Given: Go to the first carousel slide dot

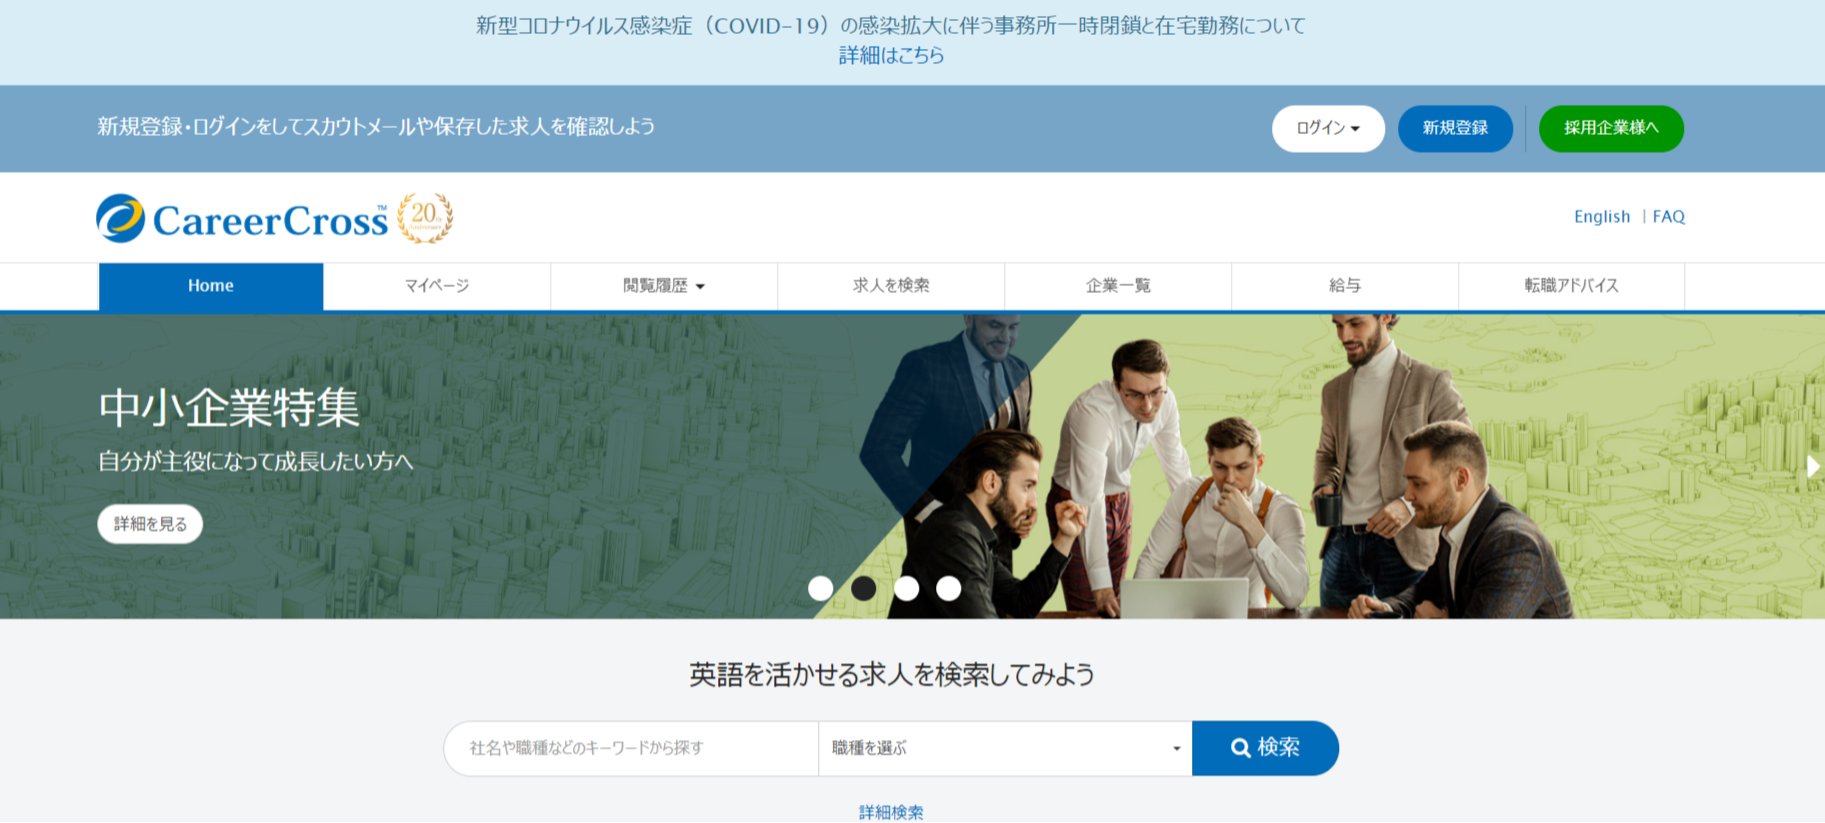Looking at the screenshot, I should click(820, 589).
